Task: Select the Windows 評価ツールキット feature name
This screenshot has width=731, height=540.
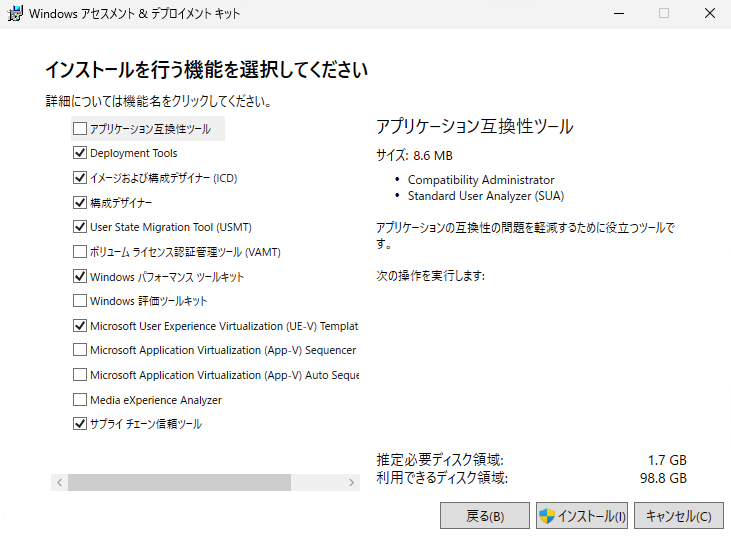Action: [x=148, y=301]
